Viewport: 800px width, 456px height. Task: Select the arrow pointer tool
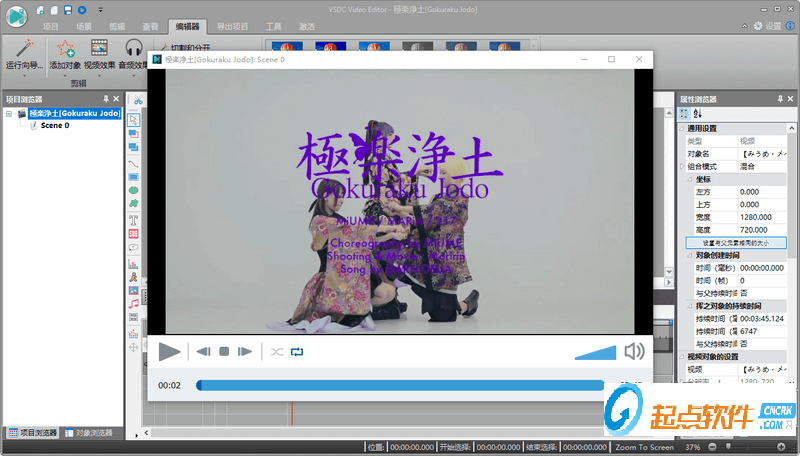[133, 120]
